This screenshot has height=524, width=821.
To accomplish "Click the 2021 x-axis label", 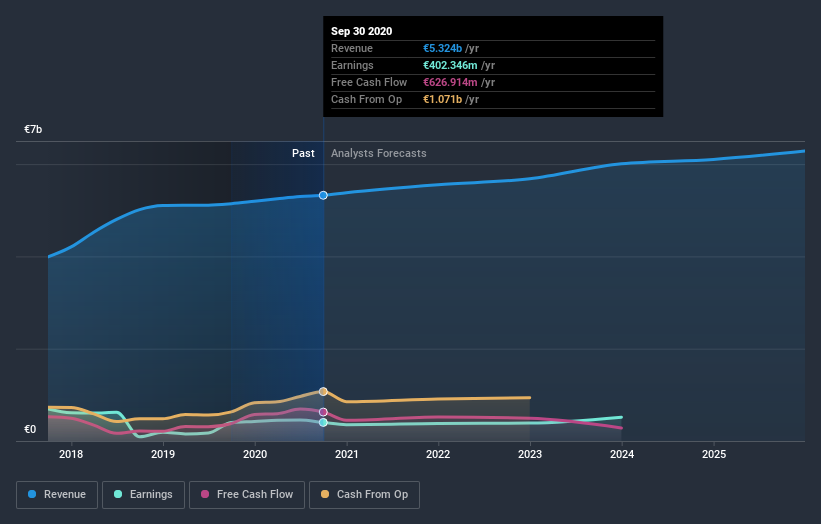I will [347, 454].
